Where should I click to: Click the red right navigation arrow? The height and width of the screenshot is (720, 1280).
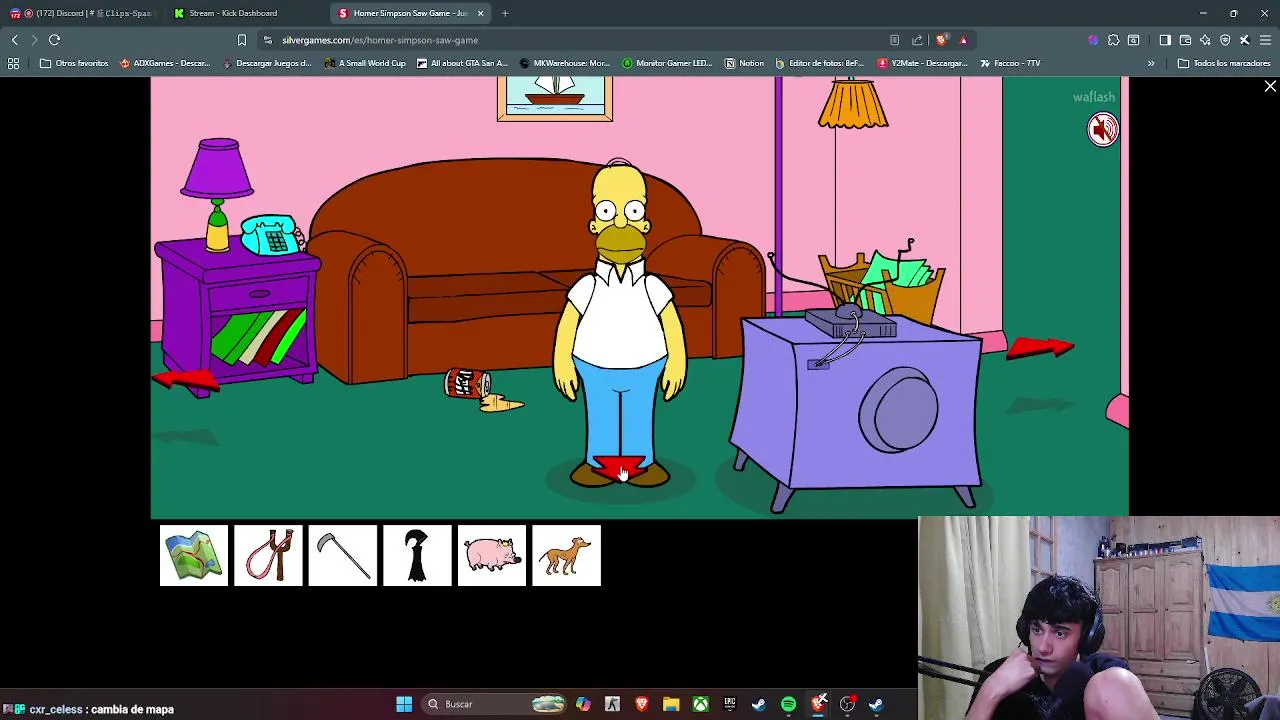pyautogui.click(x=1040, y=347)
